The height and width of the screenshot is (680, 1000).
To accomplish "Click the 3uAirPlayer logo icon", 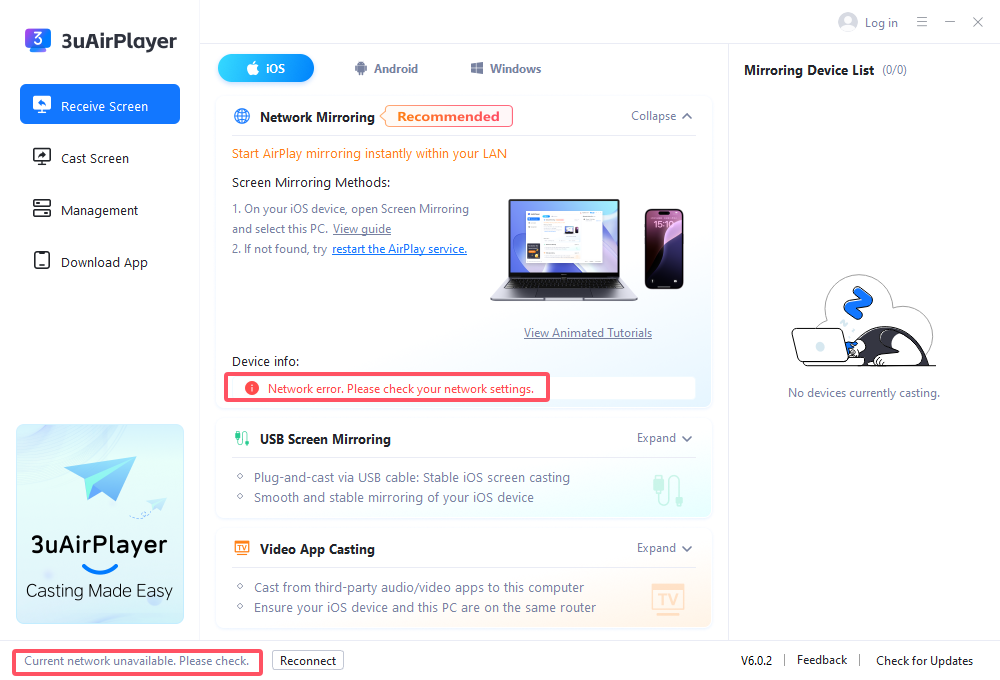I will [38, 40].
